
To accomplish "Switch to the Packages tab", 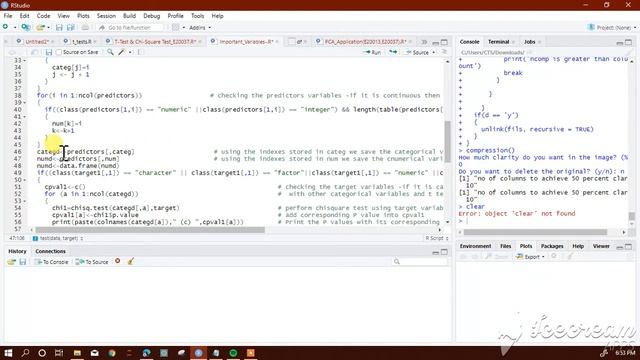I will [552, 246].
